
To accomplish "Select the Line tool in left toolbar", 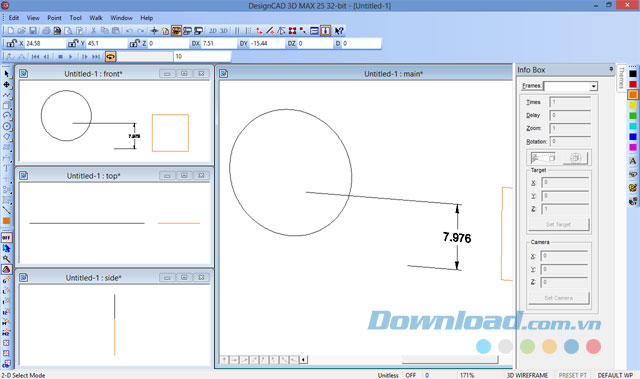I will tap(7, 210).
